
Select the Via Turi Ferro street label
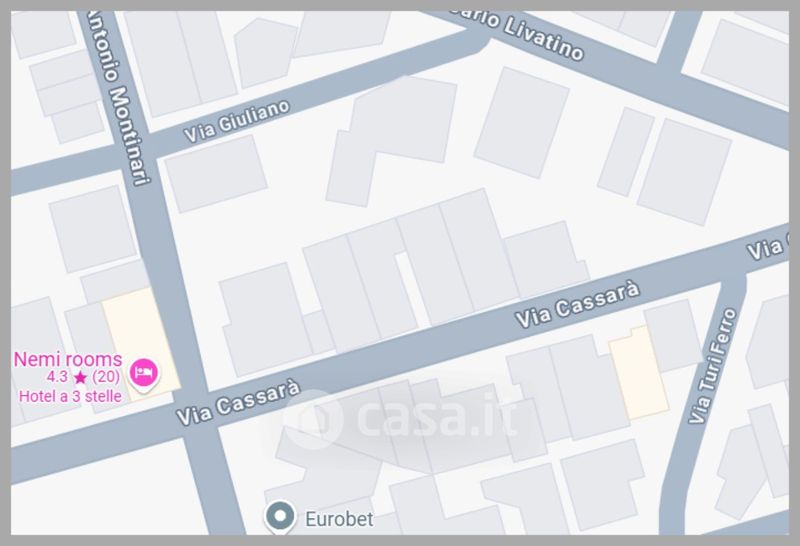click(713, 366)
